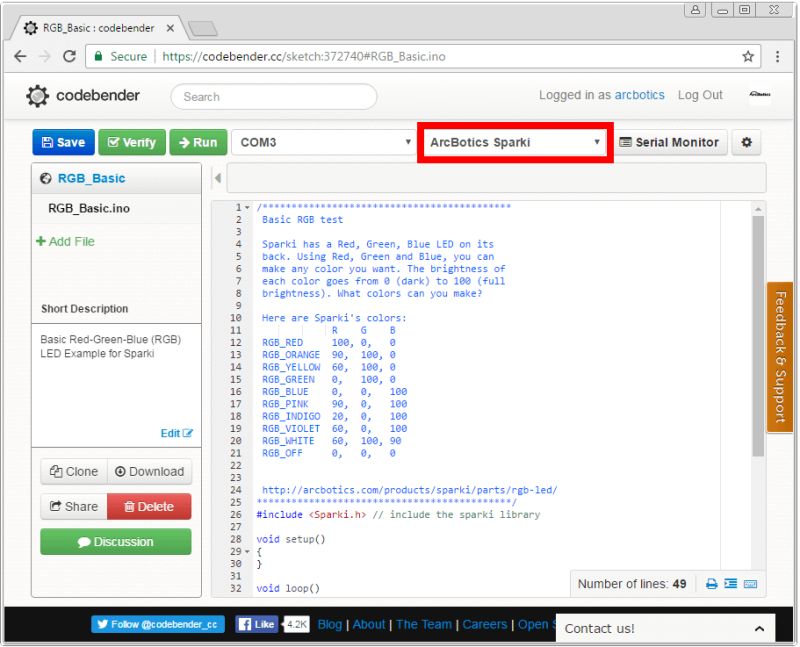
Task: Select the RGB_Basic : codebender browser tab
Action: [x=98, y=28]
